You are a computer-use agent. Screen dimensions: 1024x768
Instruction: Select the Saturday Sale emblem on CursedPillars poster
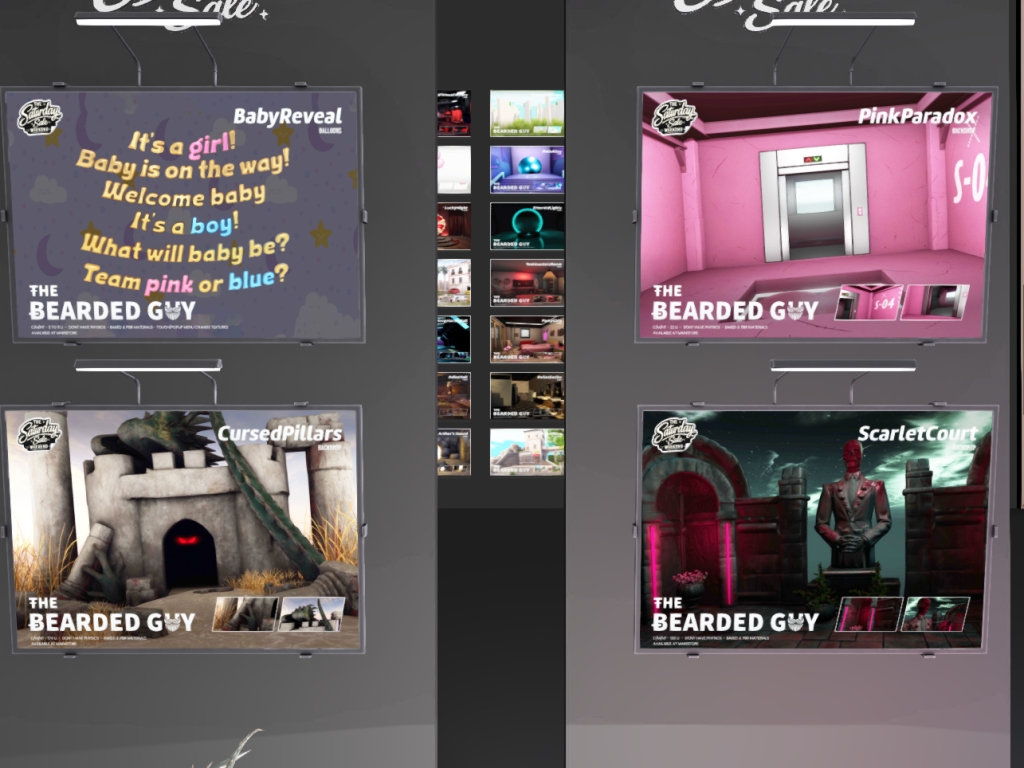tap(40, 435)
